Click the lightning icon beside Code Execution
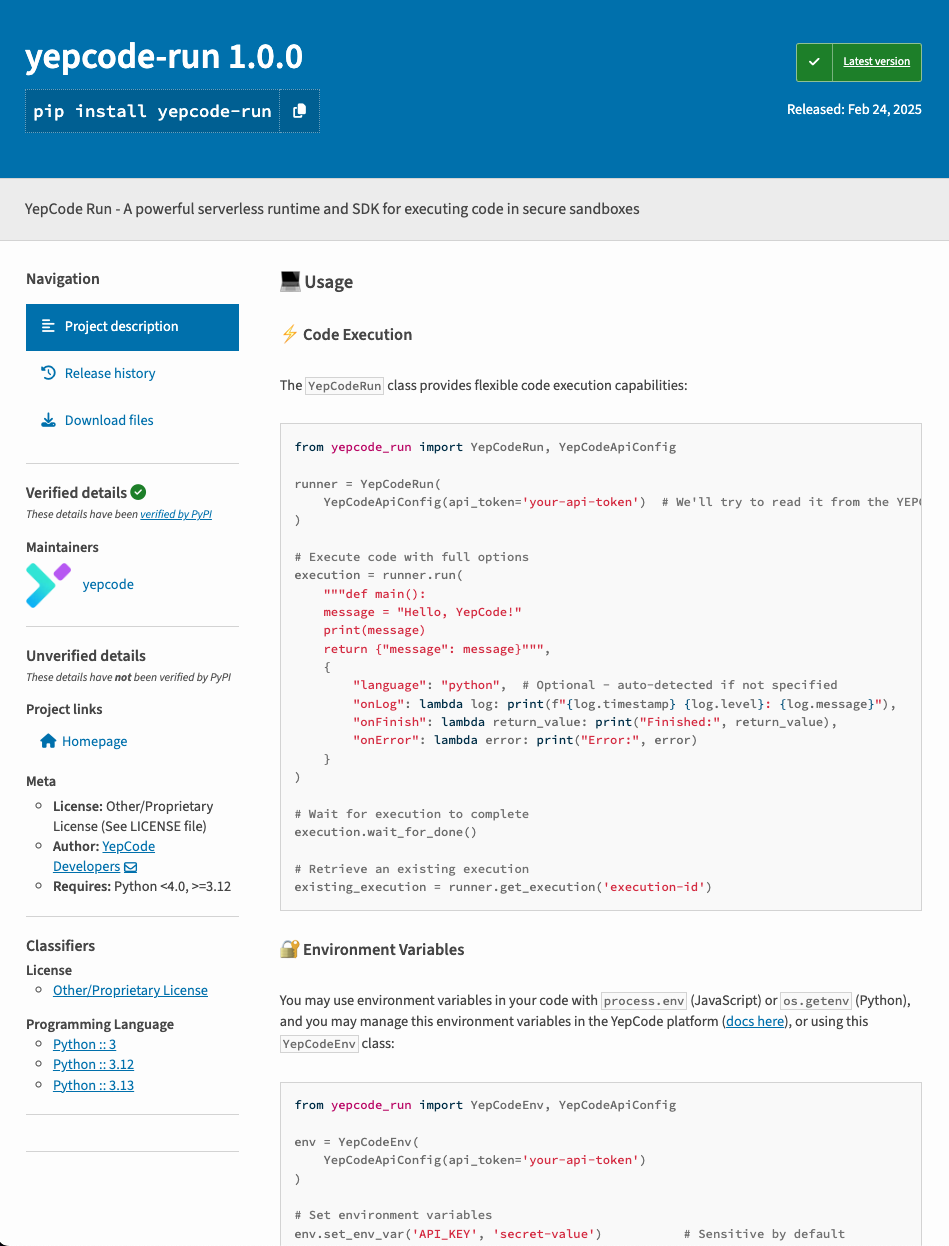 pyautogui.click(x=289, y=334)
